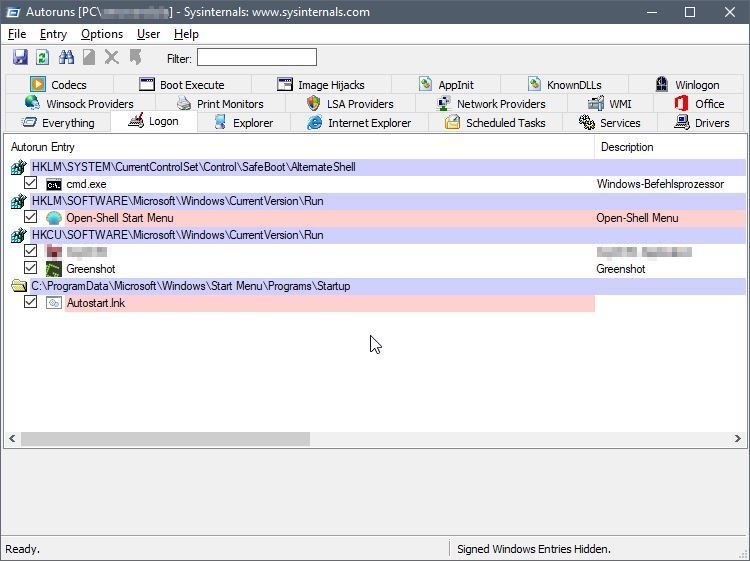This screenshot has height=561, width=750.
Task: Click the cmd.exe entry icon
Action: click(54, 184)
